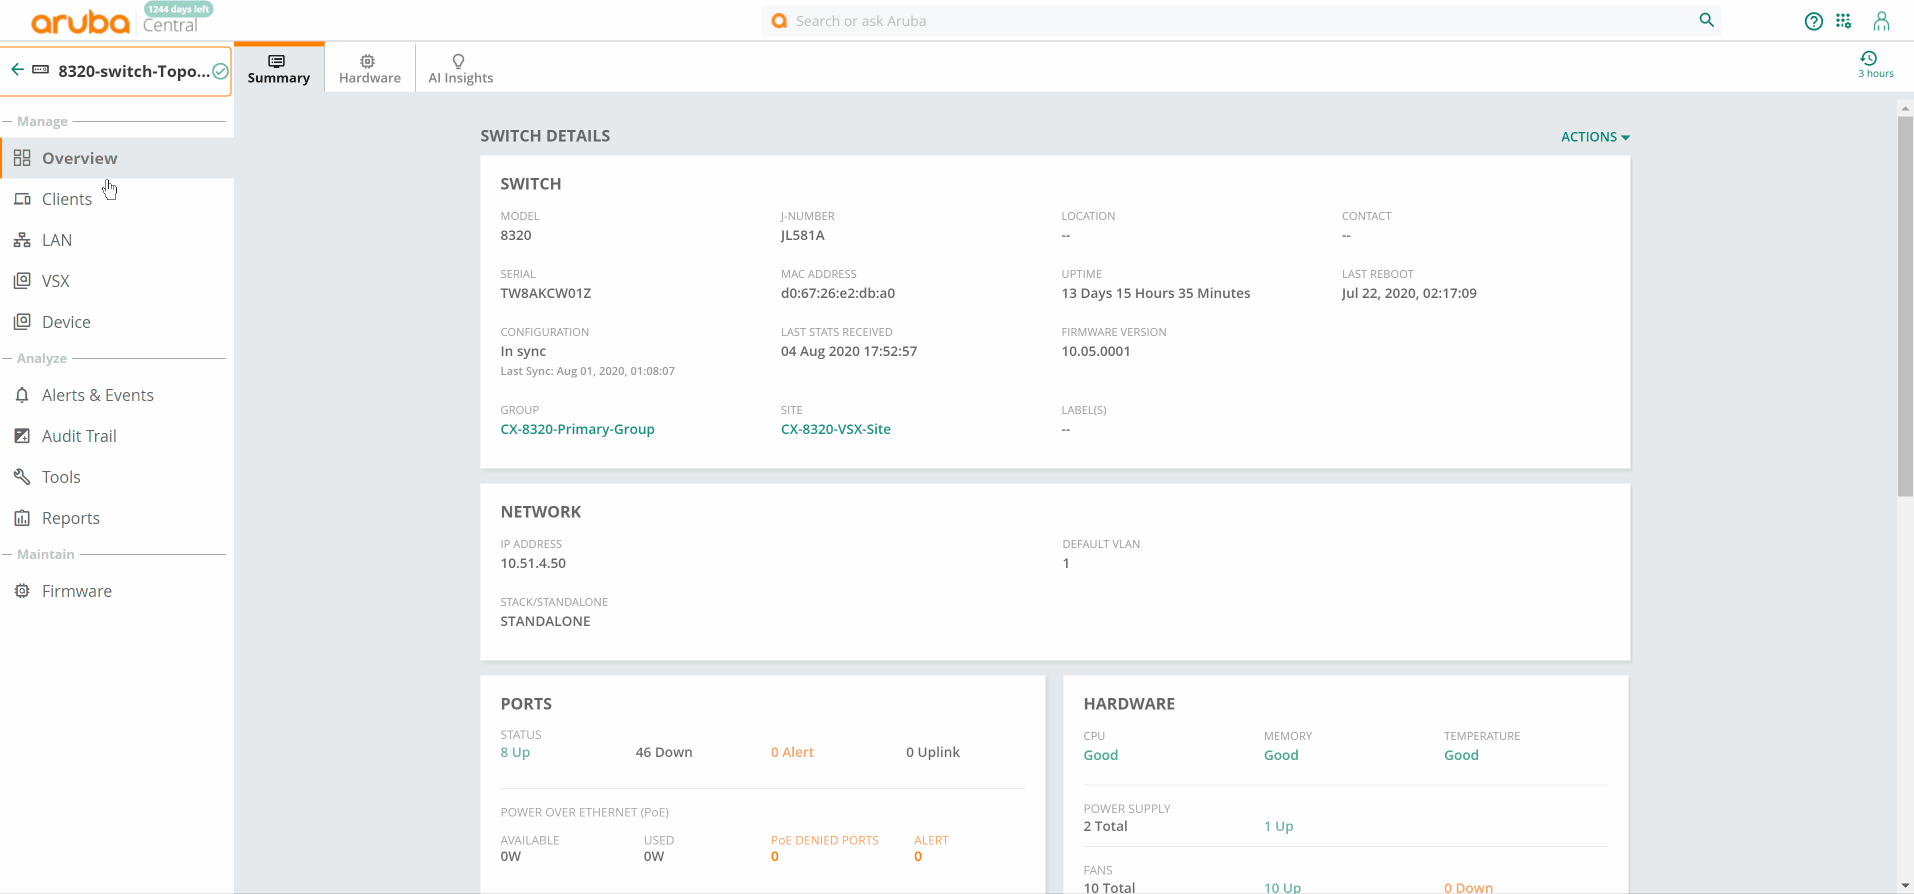
Task: Open Alerts & Events in the sidebar
Action: (117, 395)
